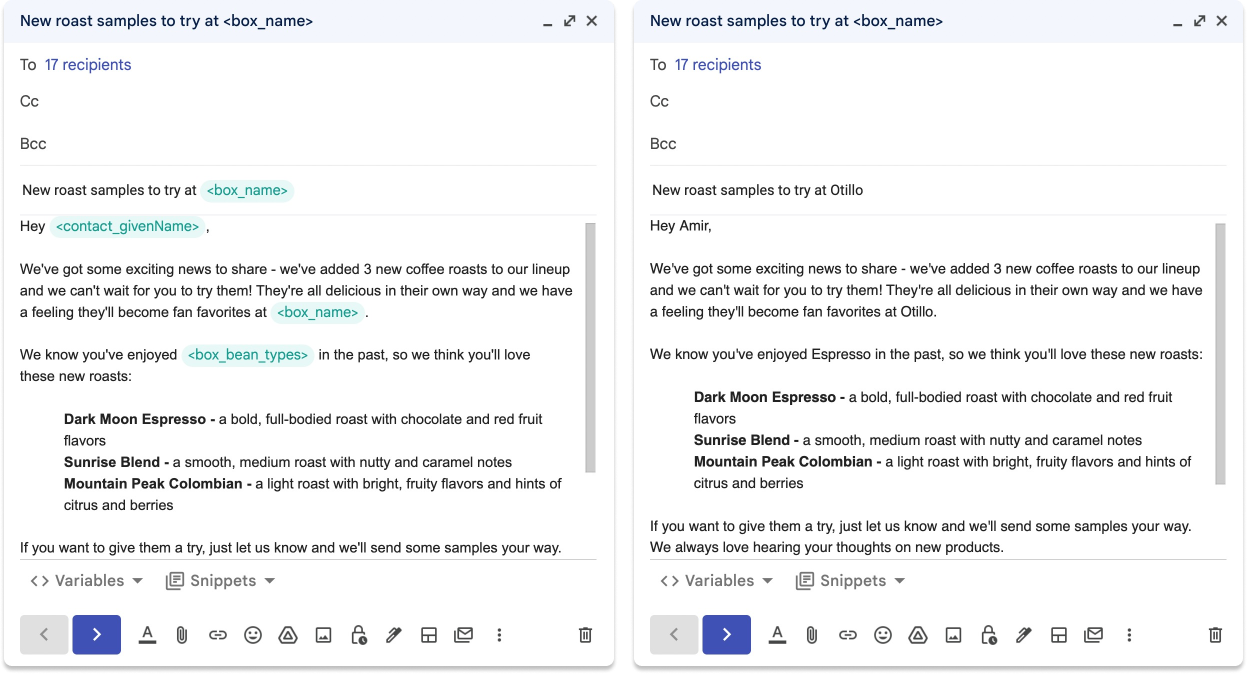Select the box_name variable in the subject

247,189
